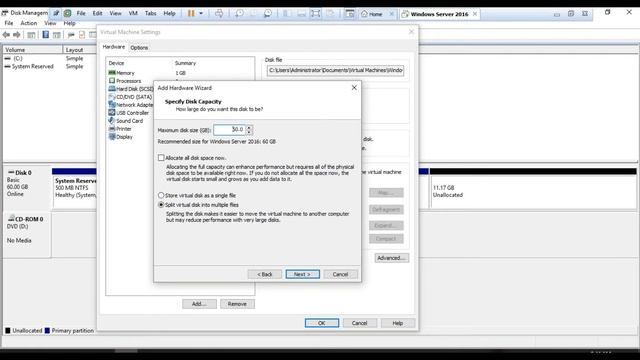Click the Disk Management forward arrow icon
This screenshot has width=640, height=360.
coord(17,35)
